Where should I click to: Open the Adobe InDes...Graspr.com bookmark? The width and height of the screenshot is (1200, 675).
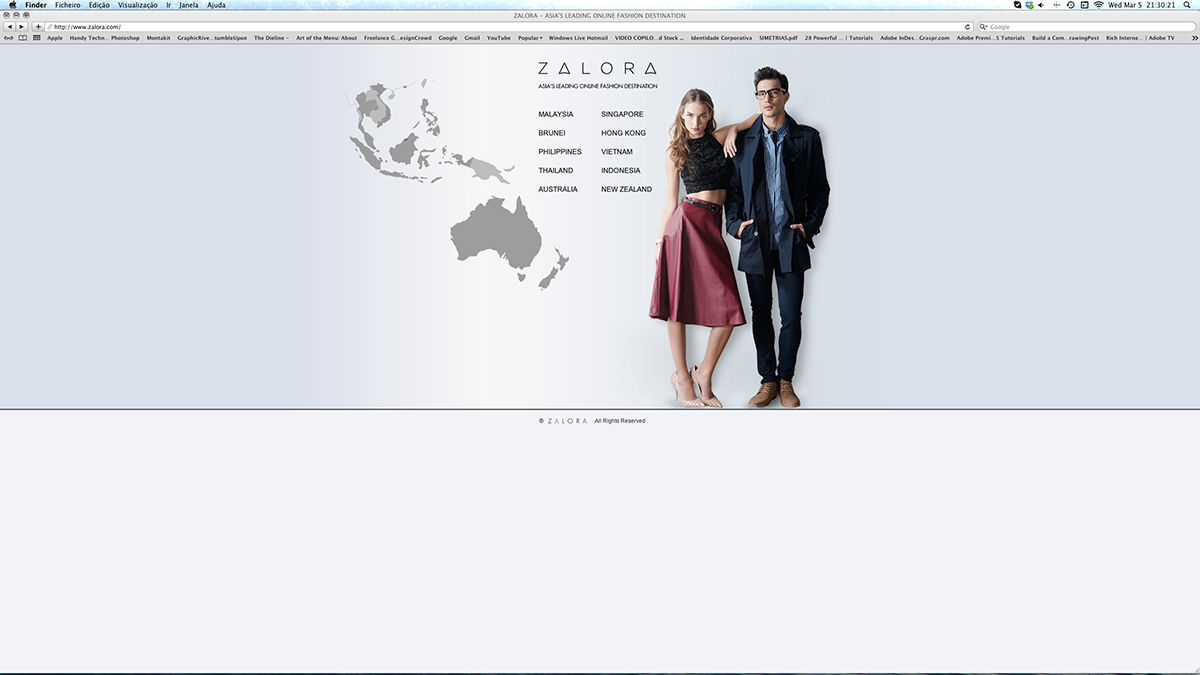click(915, 38)
